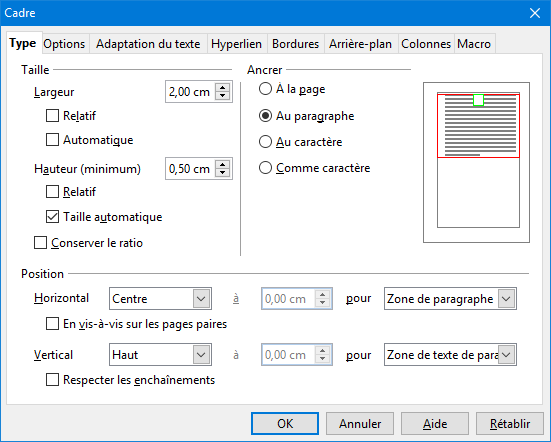551x442 pixels.
Task: Click the green anchor square in preview
Action: click(478, 100)
